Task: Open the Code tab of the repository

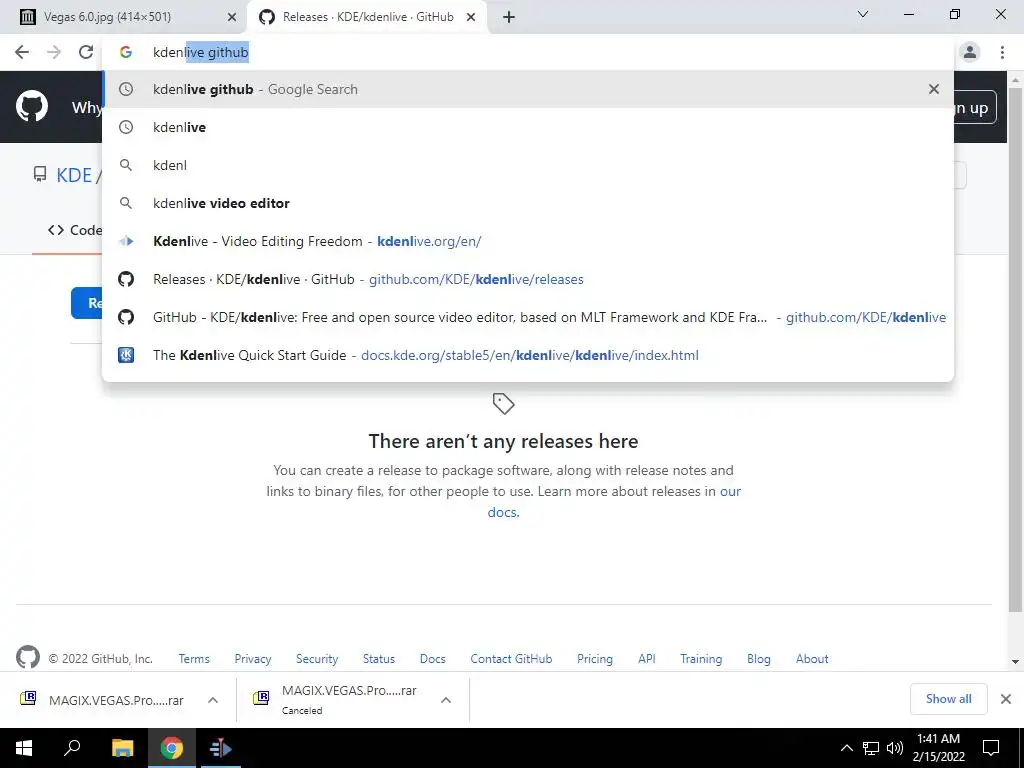Action: [74, 230]
